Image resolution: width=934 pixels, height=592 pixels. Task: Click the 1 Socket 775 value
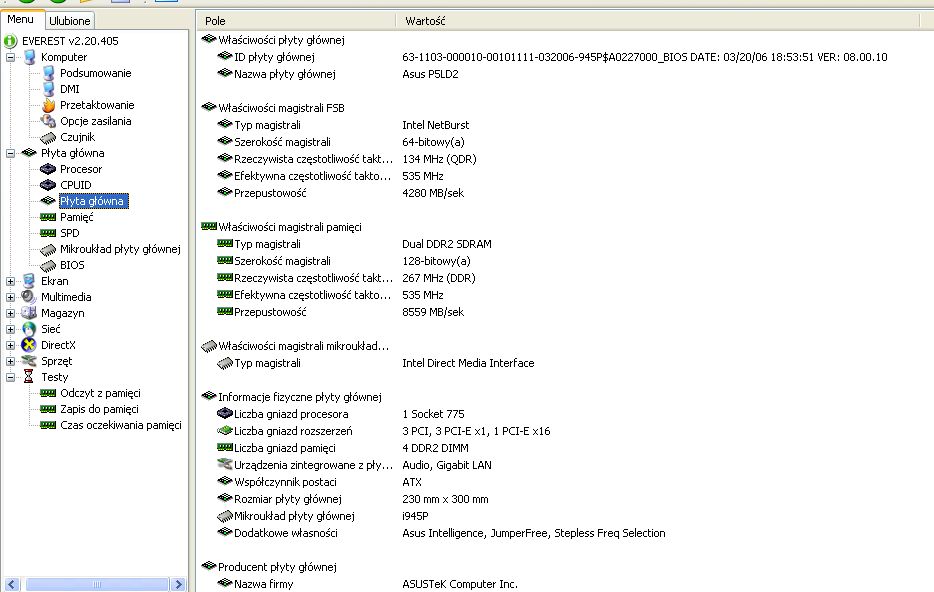click(433, 414)
